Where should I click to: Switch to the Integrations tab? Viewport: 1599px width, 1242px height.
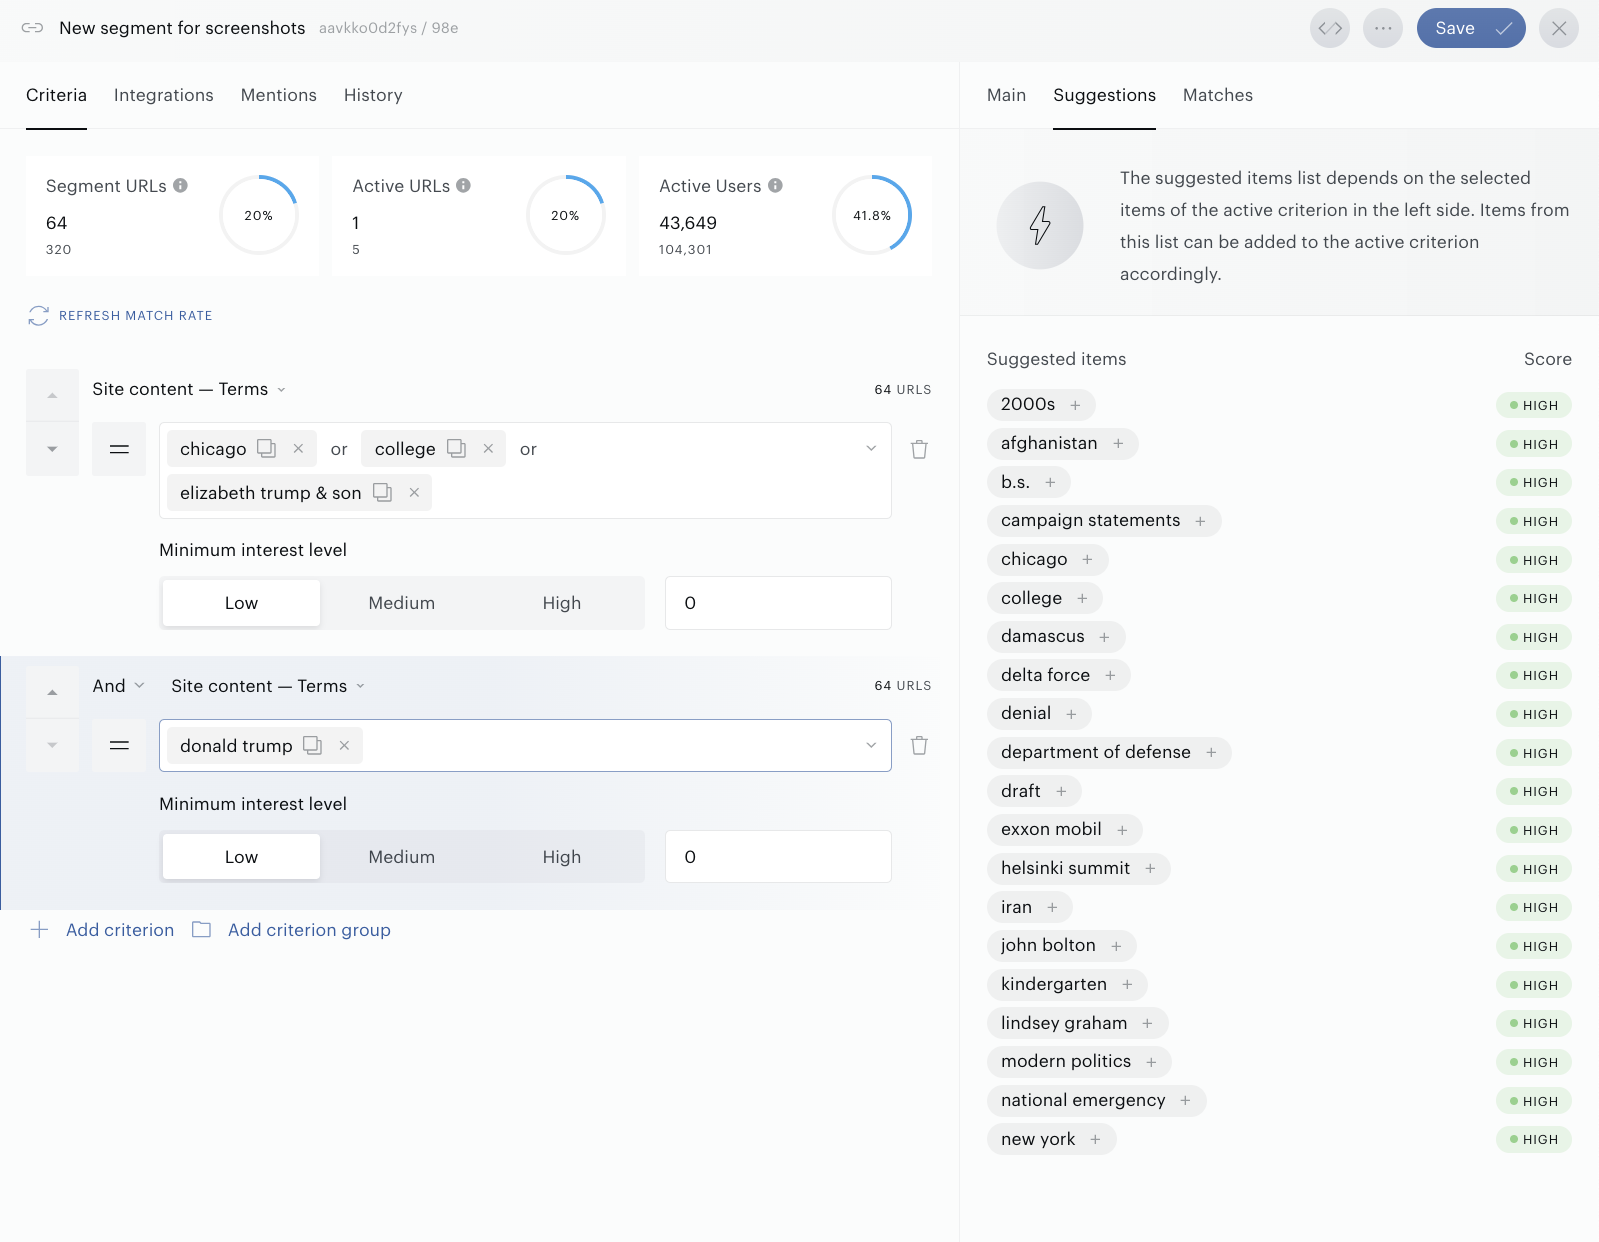[x=164, y=95]
